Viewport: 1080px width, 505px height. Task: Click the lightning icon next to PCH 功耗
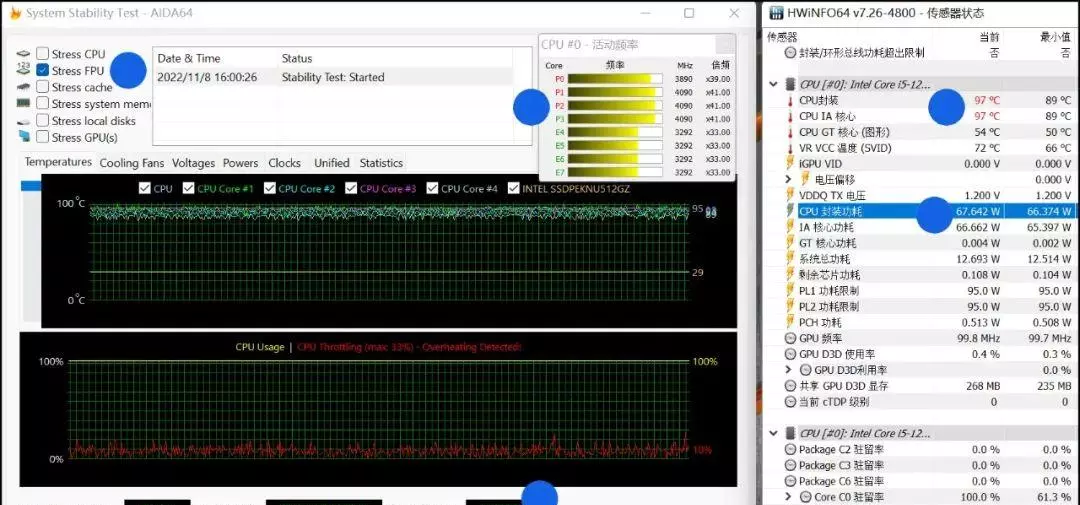tap(791, 322)
